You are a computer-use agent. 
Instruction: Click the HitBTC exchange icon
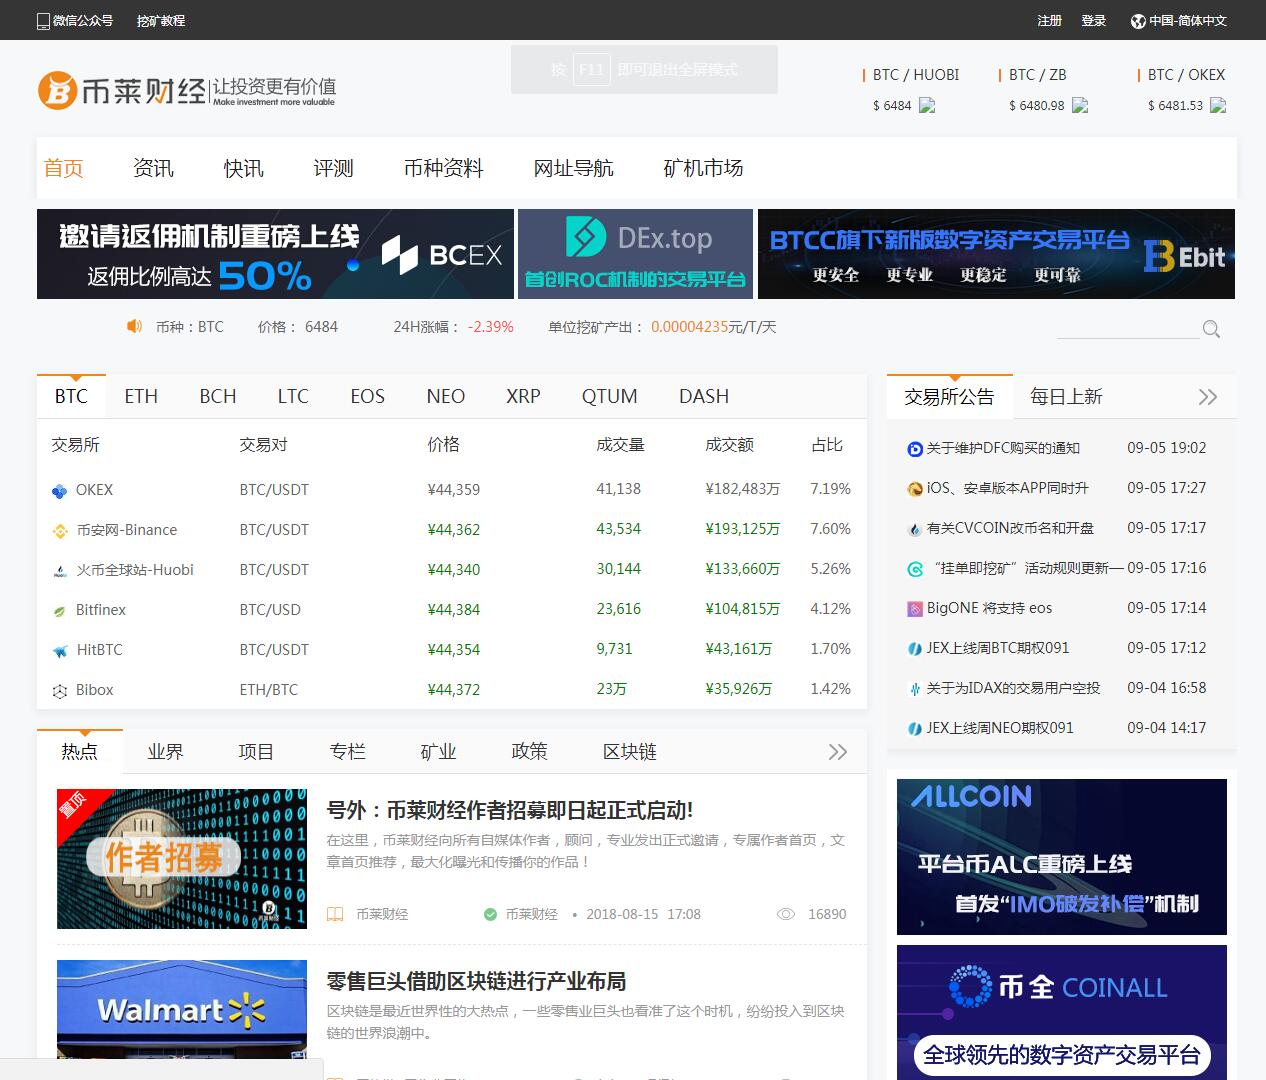click(60, 650)
